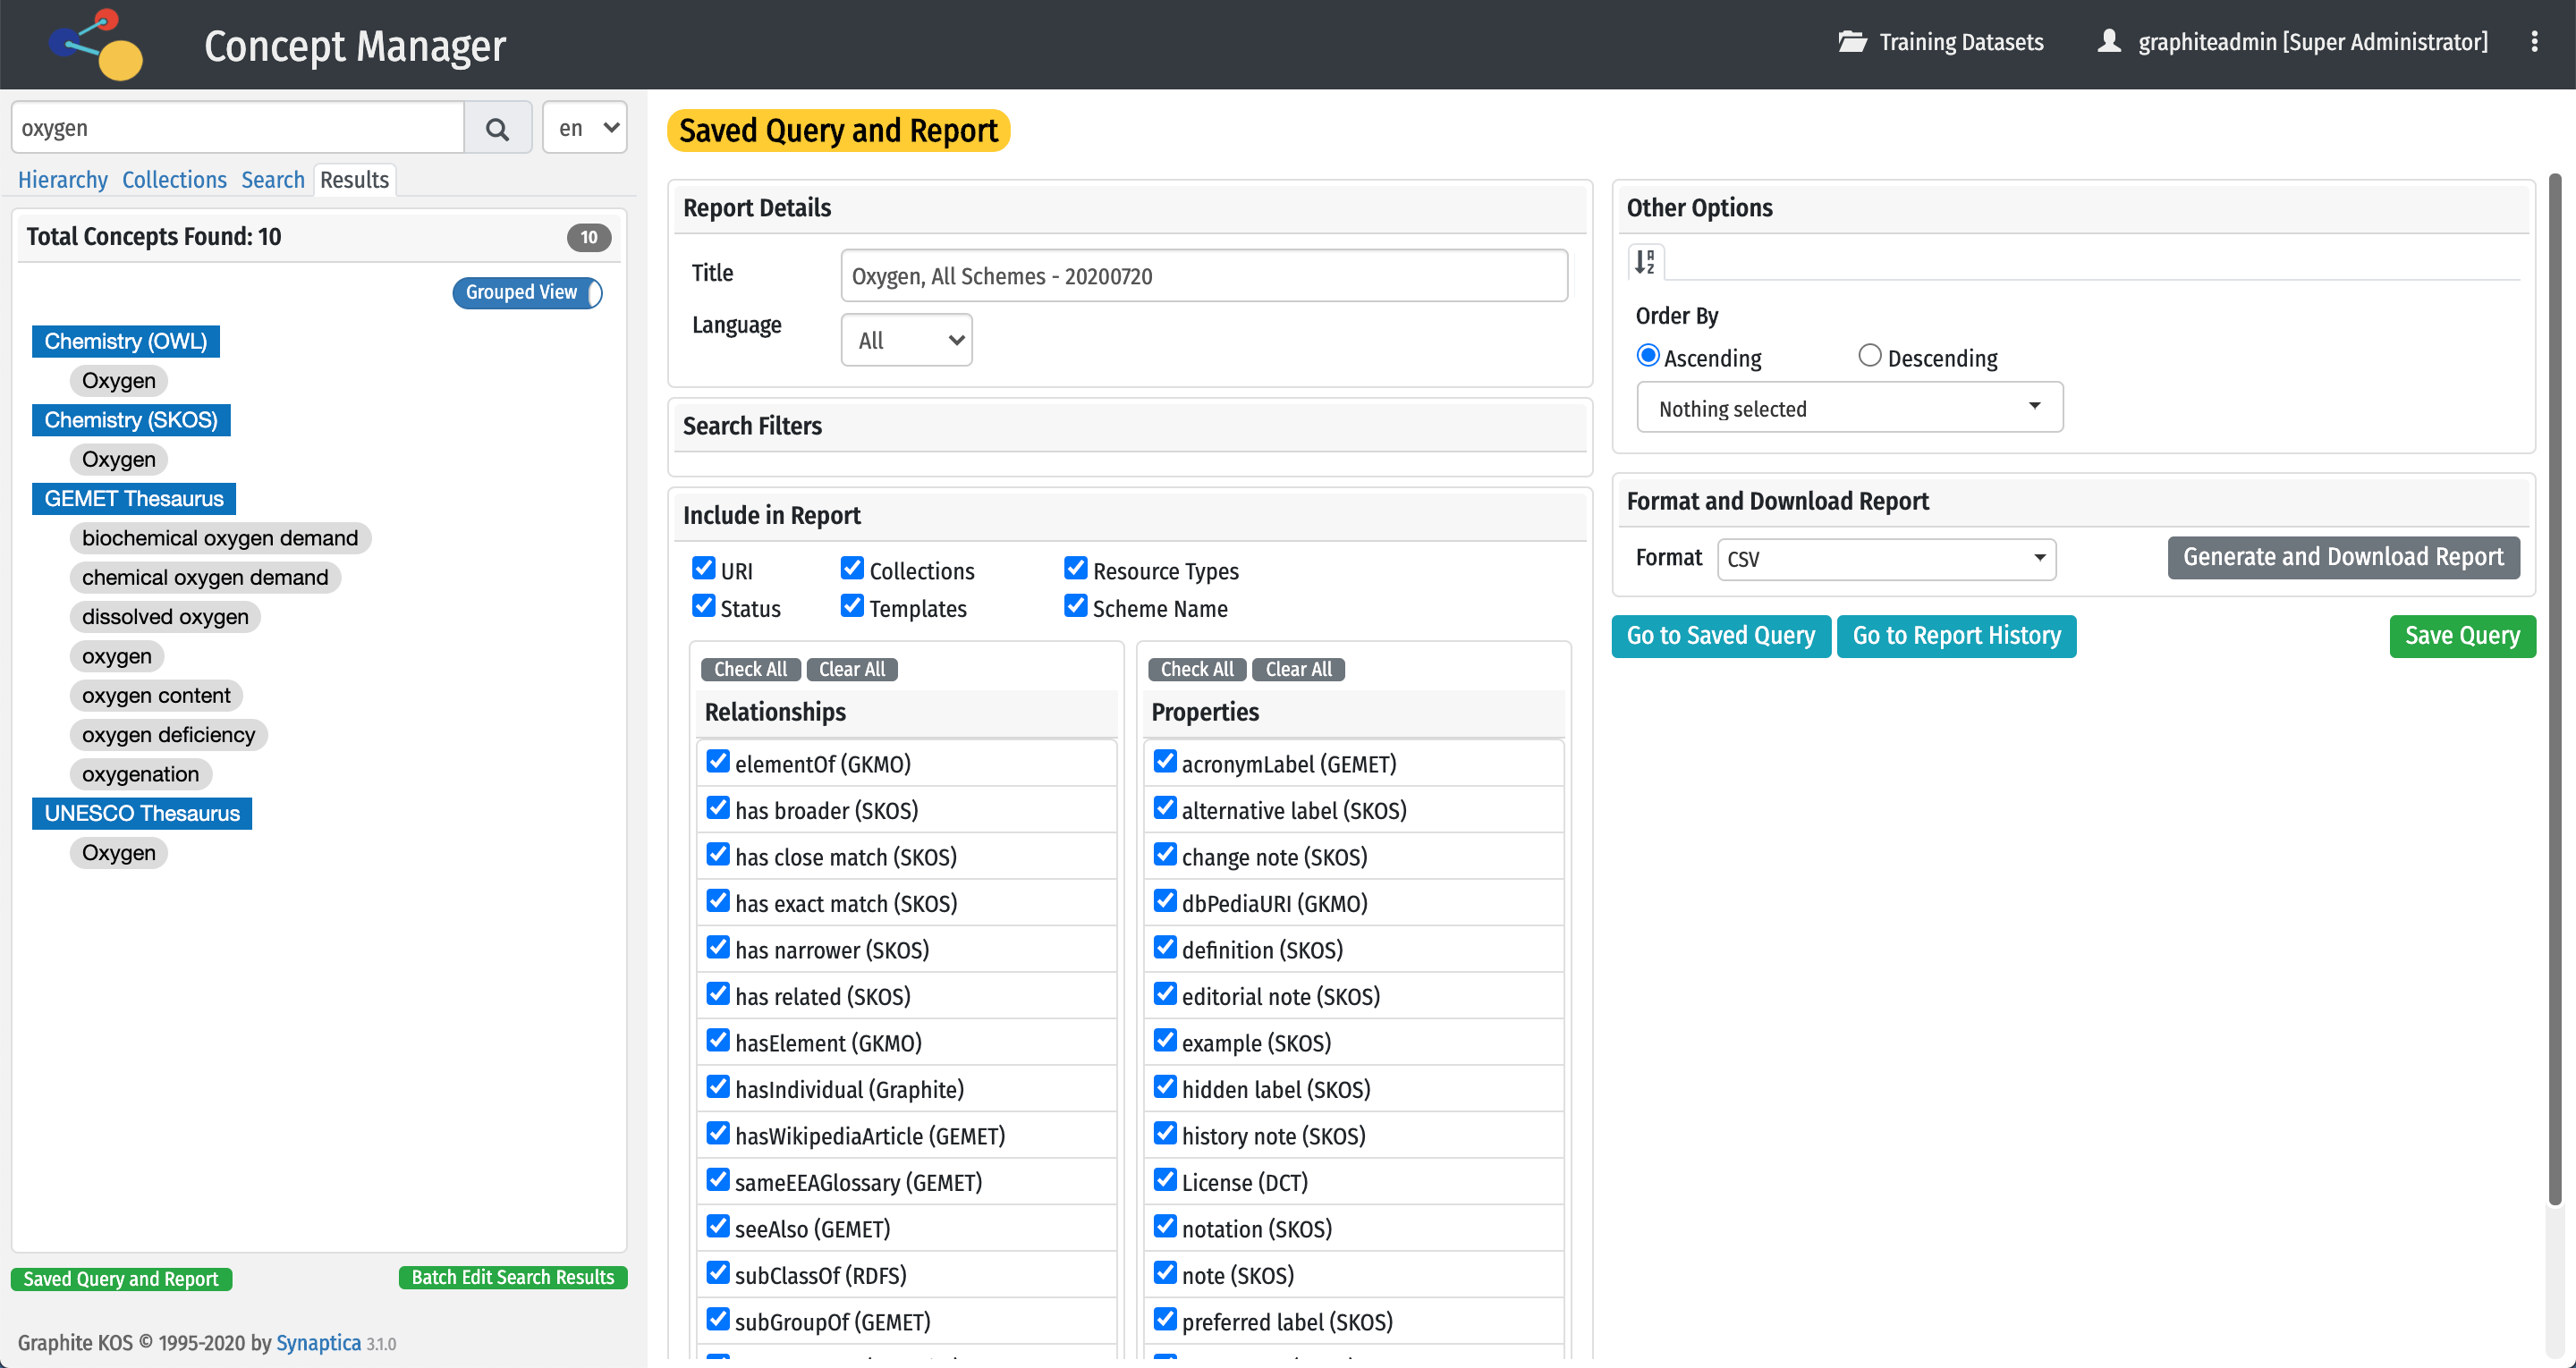Open the search language en dropdown
Image resolution: width=2576 pixels, height=1368 pixels.
pos(585,128)
